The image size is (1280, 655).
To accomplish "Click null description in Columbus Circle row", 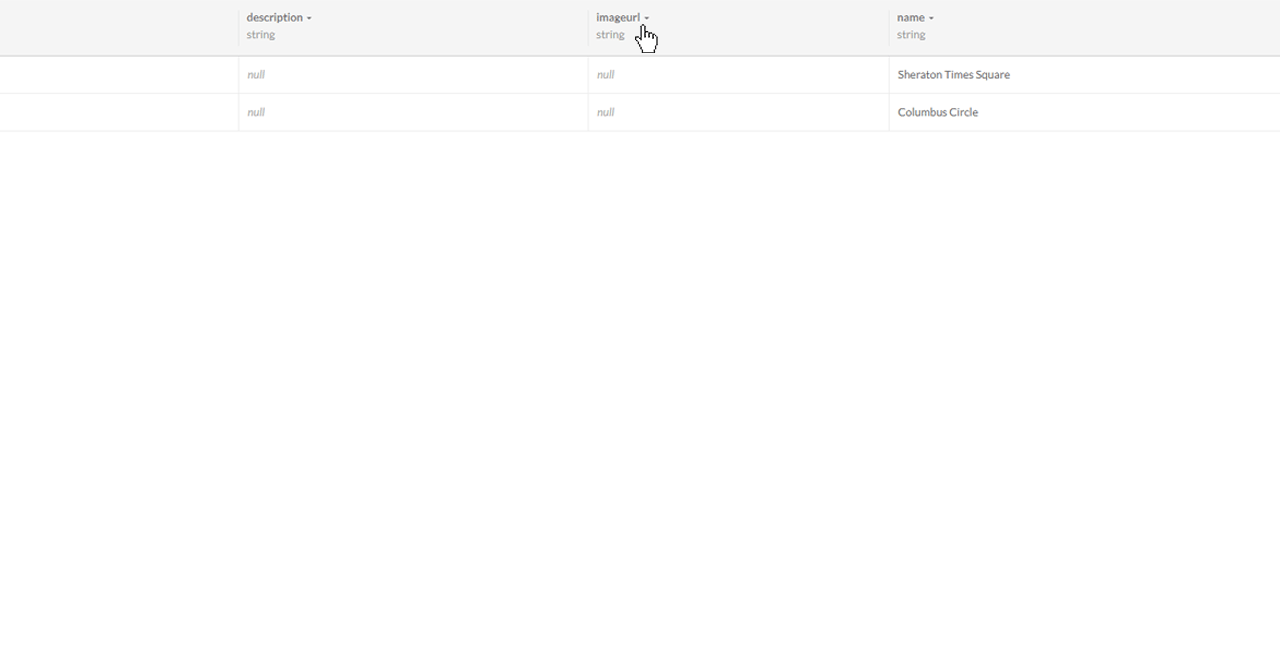I will pyautogui.click(x=256, y=112).
